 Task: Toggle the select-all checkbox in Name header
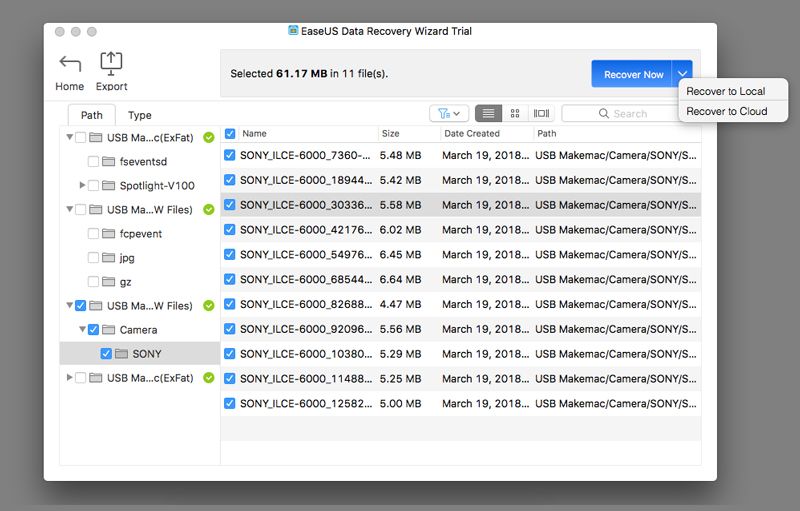(x=230, y=134)
